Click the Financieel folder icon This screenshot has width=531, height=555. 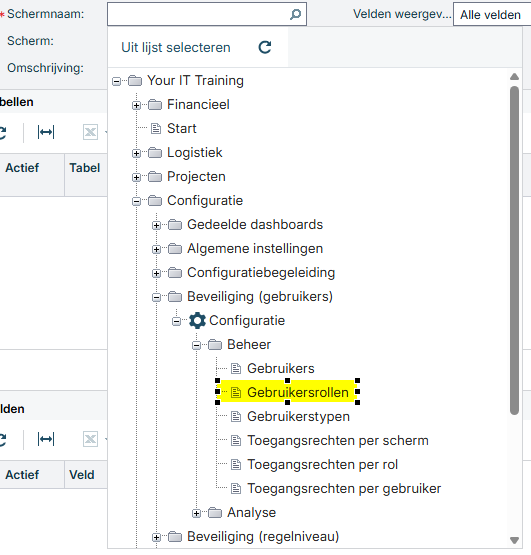click(155, 105)
